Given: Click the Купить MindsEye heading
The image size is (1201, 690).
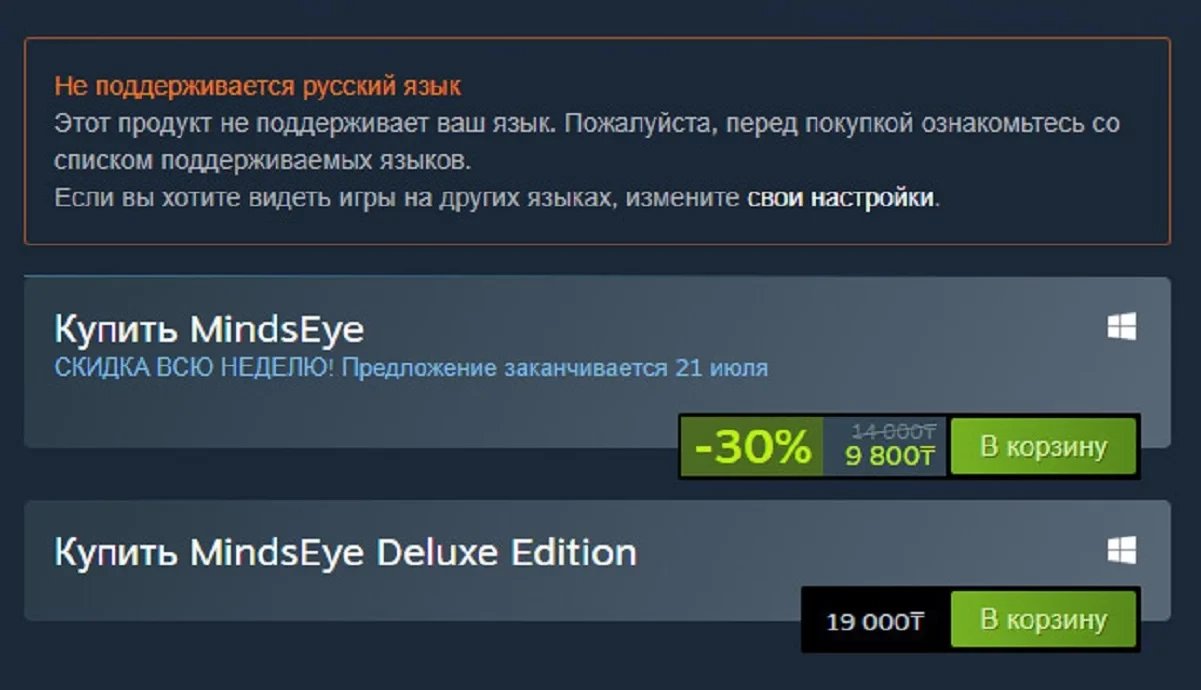Looking at the screenshot, I should pyautogui.click(x=209, y=328).
